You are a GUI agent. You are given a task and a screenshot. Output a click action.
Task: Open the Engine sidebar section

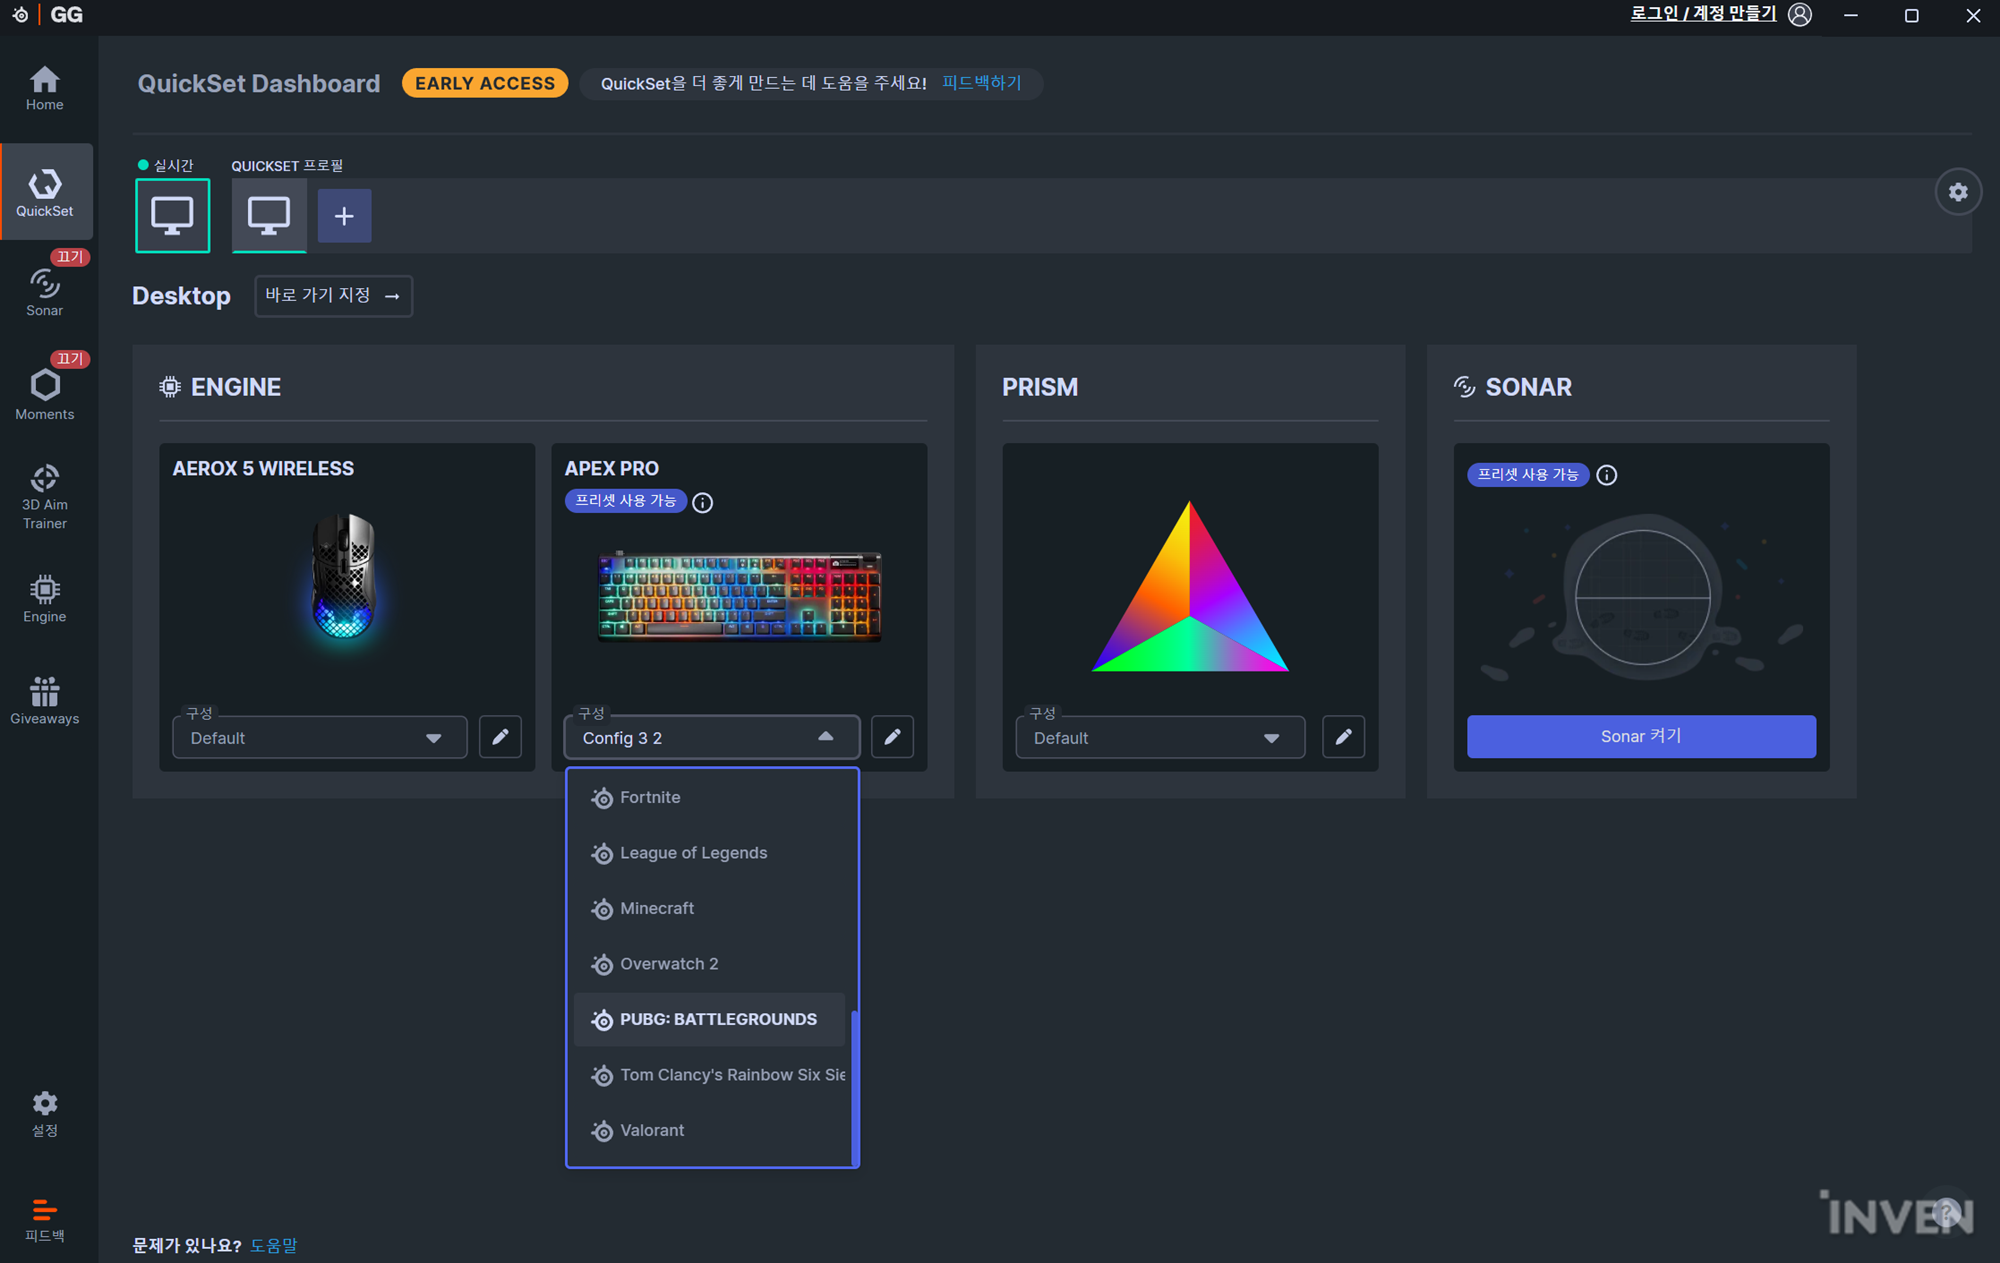[x=44, y=599]
